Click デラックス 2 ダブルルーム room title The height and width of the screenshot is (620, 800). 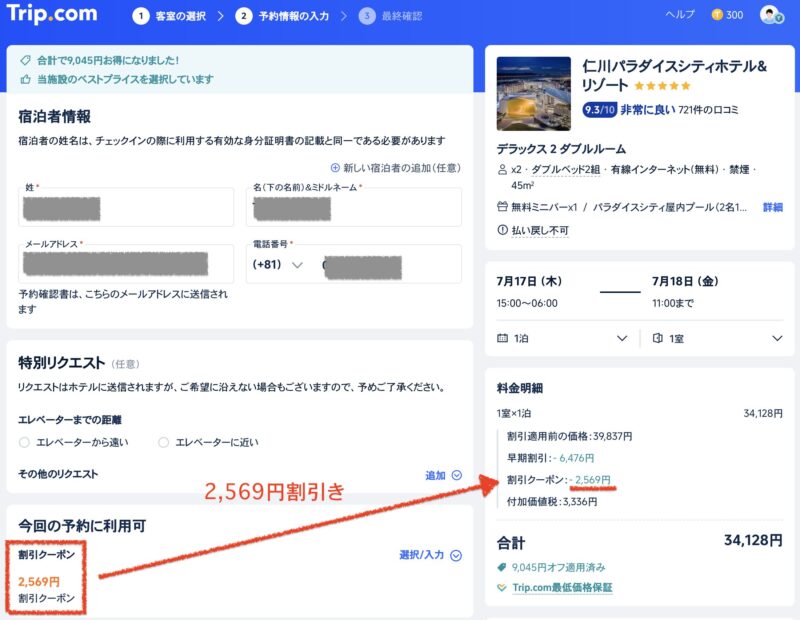(x=561, y=149)
